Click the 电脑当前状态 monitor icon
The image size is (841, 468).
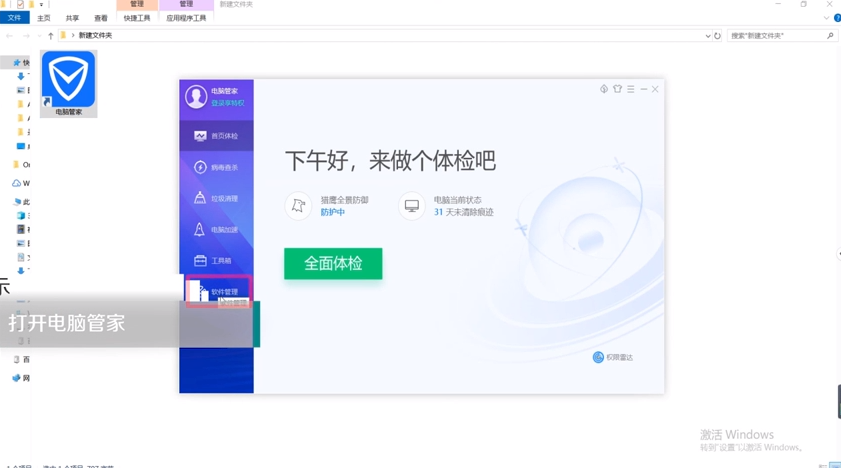(x=411, y=205)
